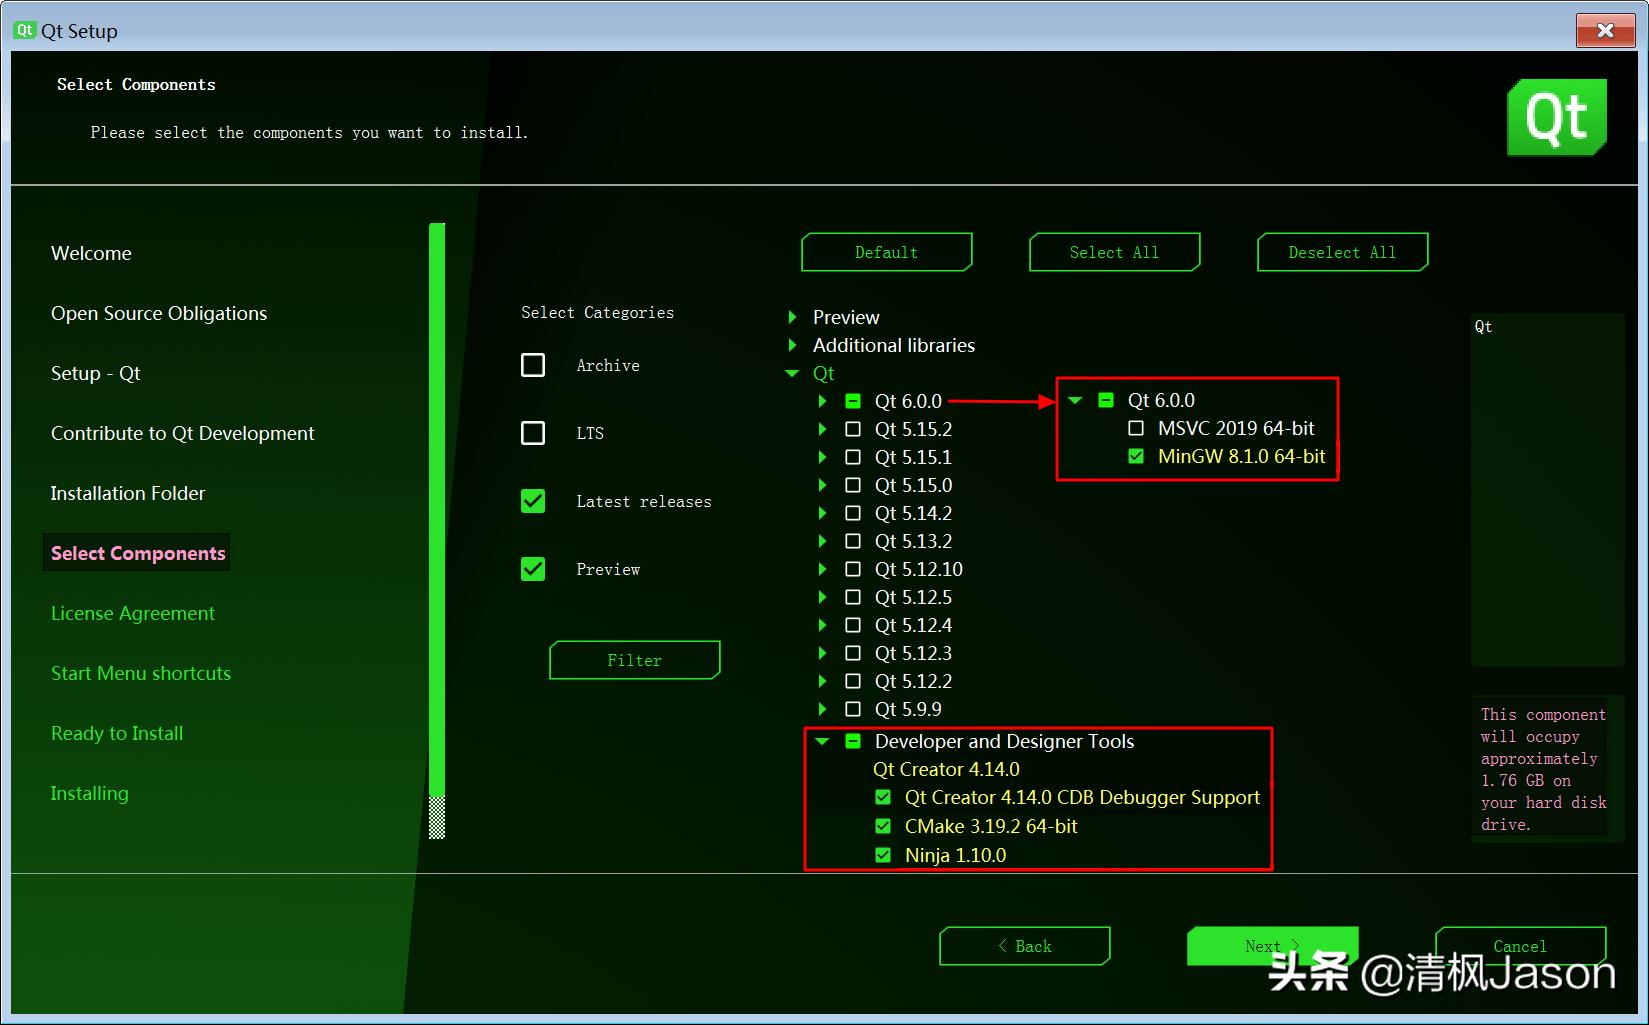
Task: Expand the Qt 5.14.2 node
Action: 822,513
